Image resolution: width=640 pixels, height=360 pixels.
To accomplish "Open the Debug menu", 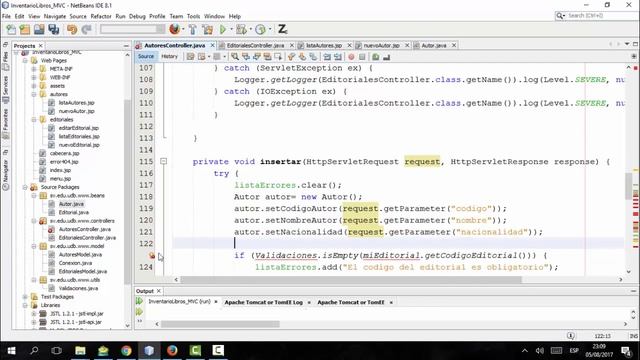I will [137, 16].
